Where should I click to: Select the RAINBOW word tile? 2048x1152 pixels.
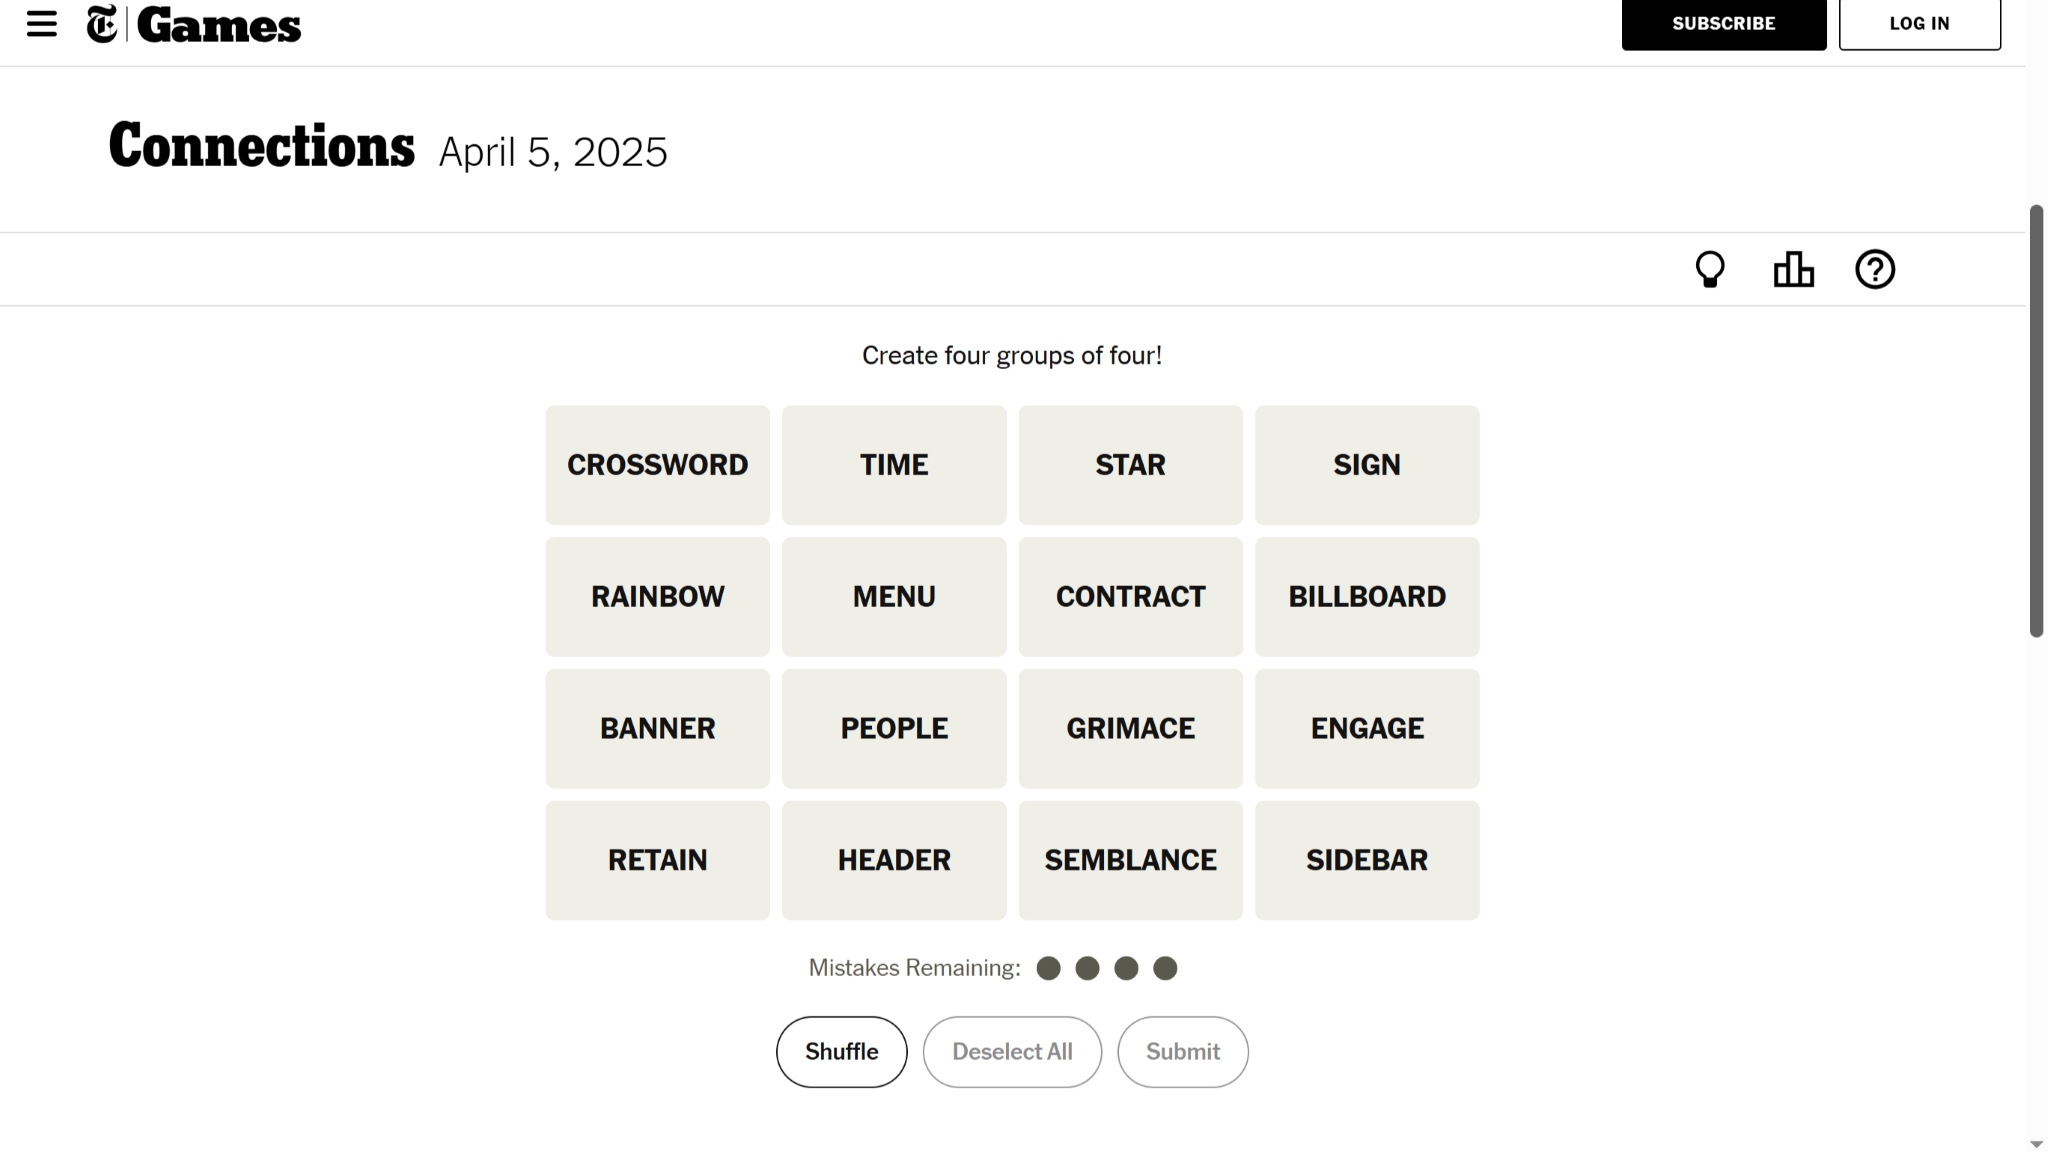(x=657, y=597)
